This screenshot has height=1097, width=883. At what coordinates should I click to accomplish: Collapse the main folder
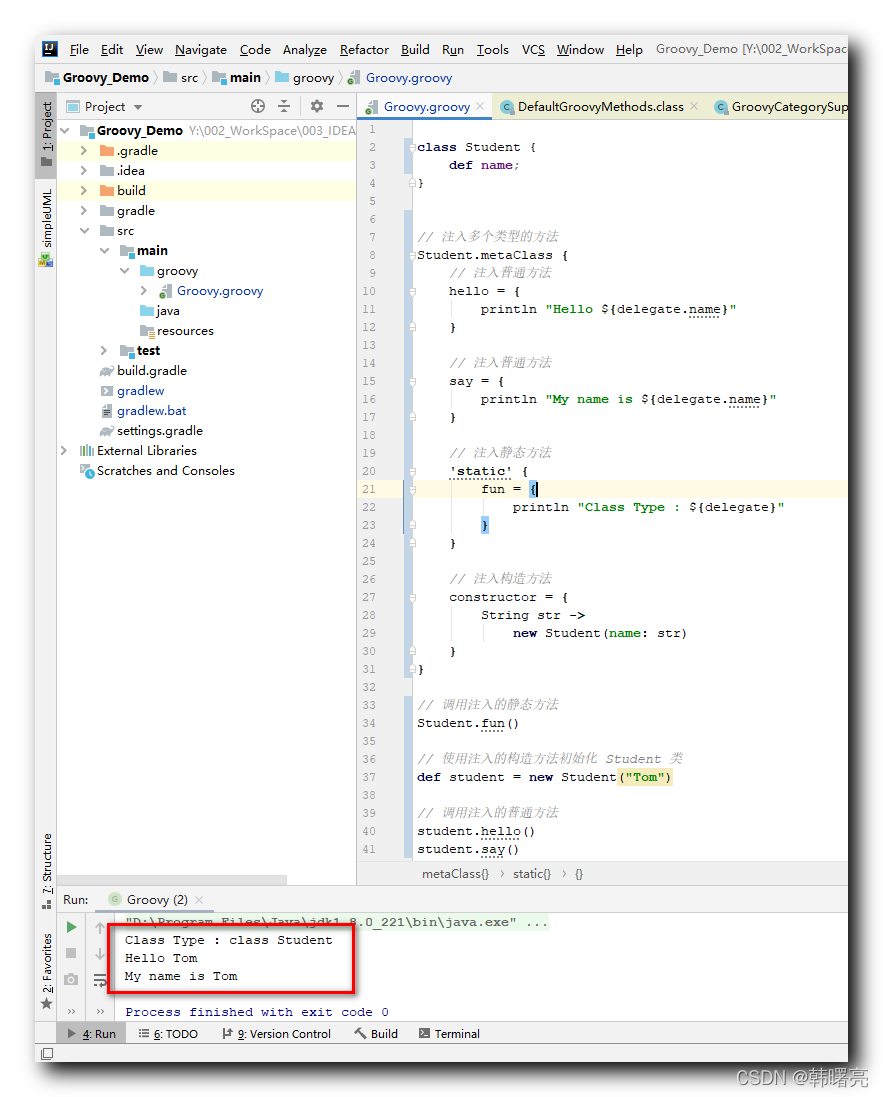click(105, 250)
